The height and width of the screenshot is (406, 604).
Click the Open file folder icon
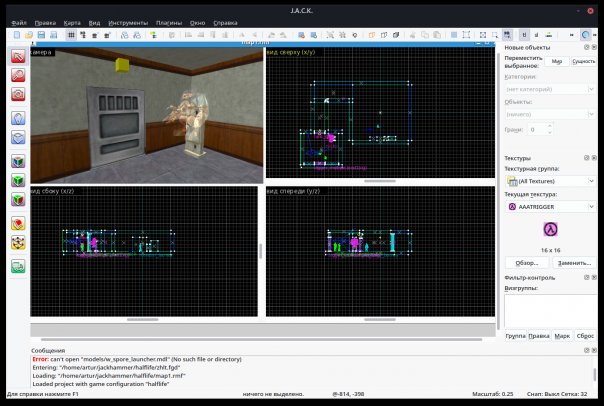click(29, 35)
